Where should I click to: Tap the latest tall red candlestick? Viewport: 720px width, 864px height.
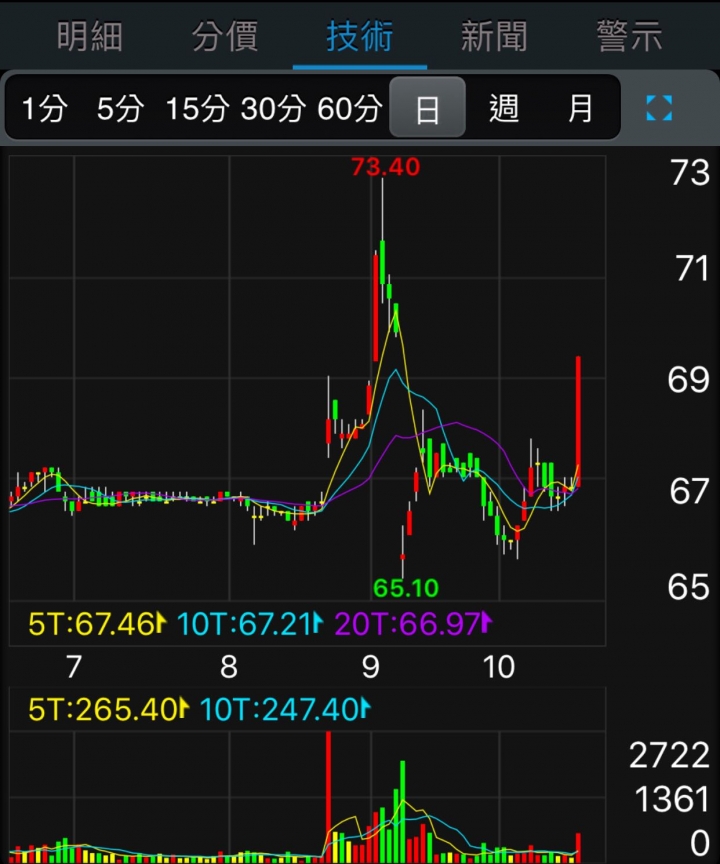[578, 422]
